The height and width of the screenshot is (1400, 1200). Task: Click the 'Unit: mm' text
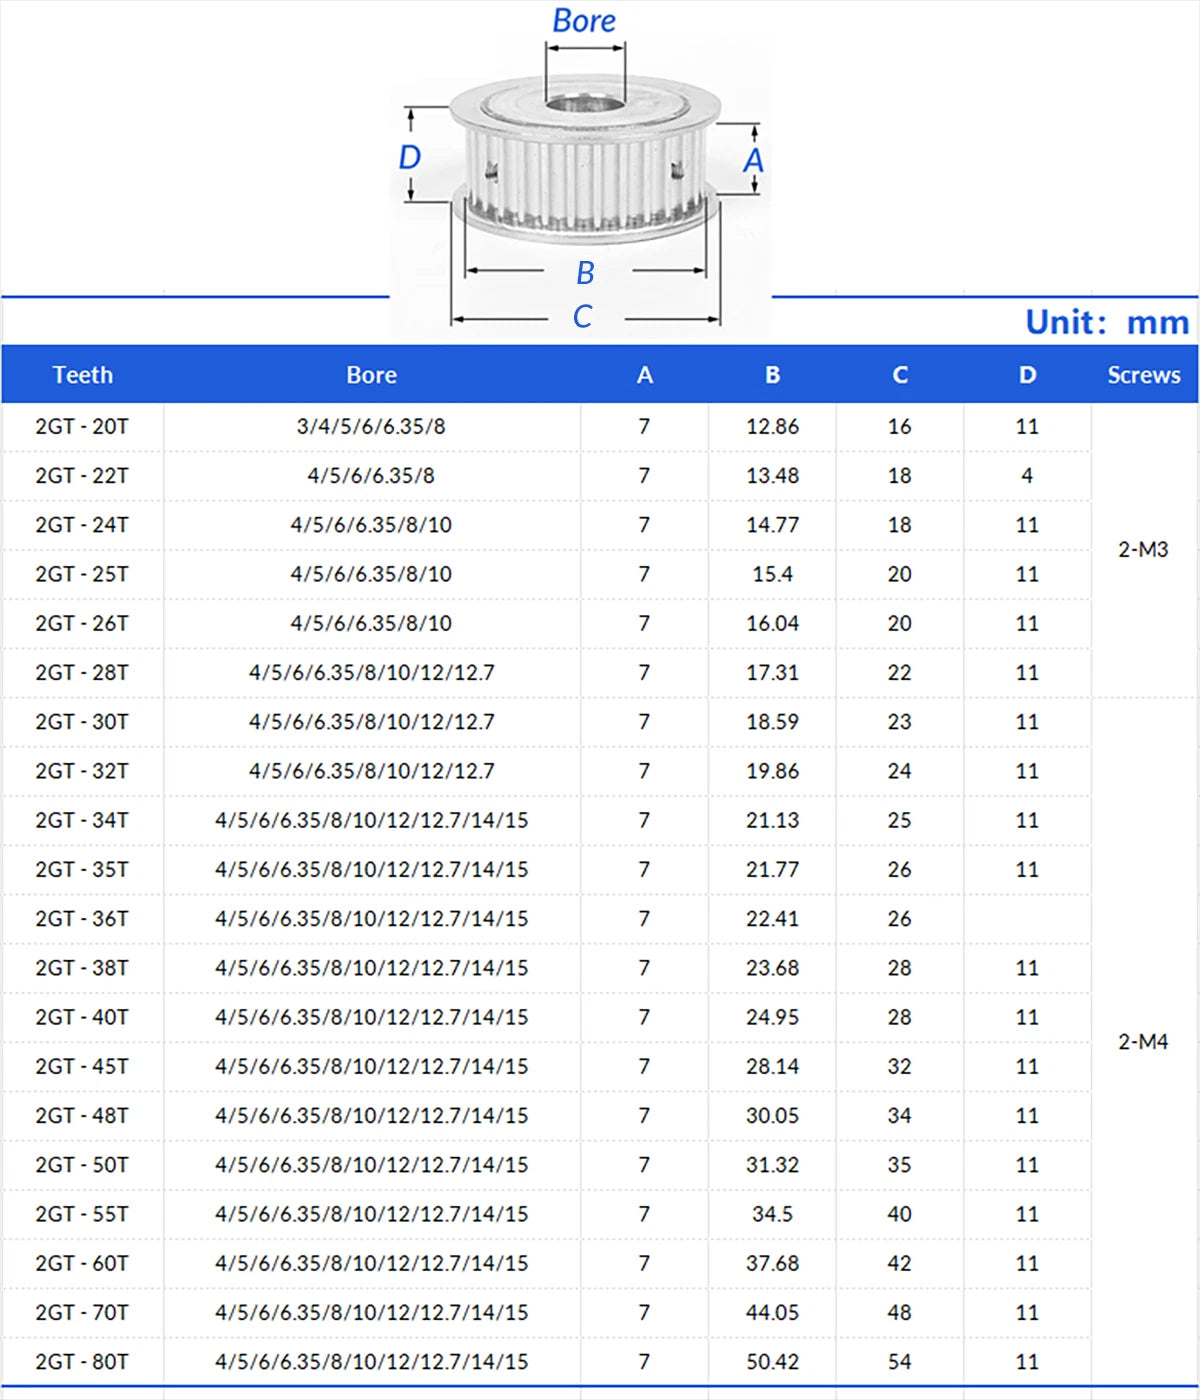click(1107, 322)
